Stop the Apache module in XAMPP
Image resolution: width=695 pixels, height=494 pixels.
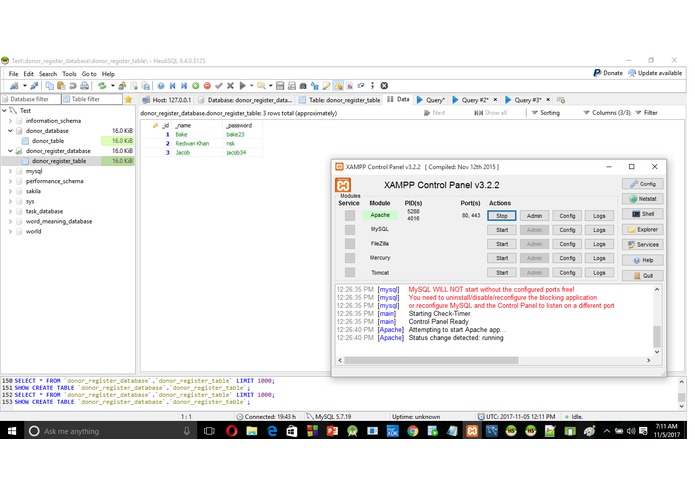502,216
